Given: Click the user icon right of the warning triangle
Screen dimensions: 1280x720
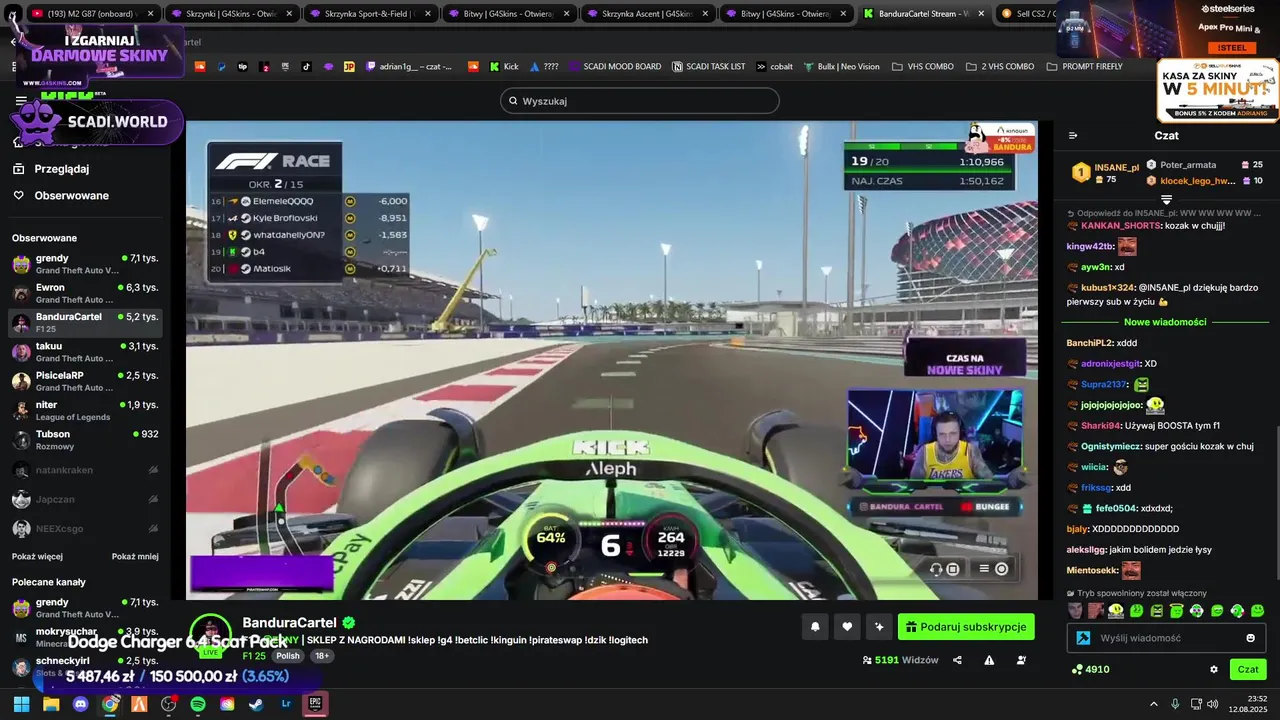Looking at the screenshot, I should [1021, 660].
